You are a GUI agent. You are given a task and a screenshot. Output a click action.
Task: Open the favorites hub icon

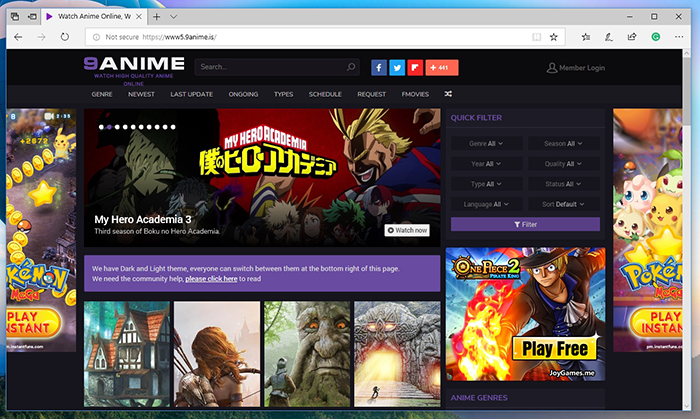586,37
